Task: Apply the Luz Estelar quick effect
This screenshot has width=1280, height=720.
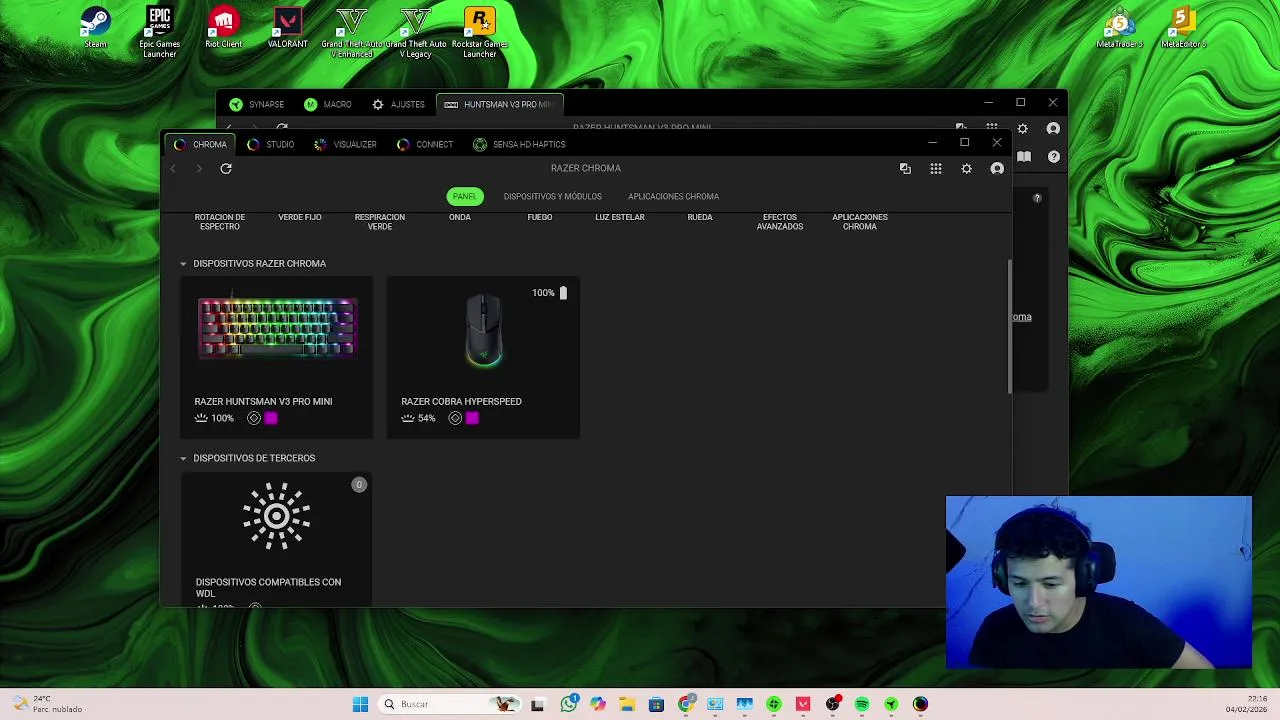Action: [x=619, y=217]
